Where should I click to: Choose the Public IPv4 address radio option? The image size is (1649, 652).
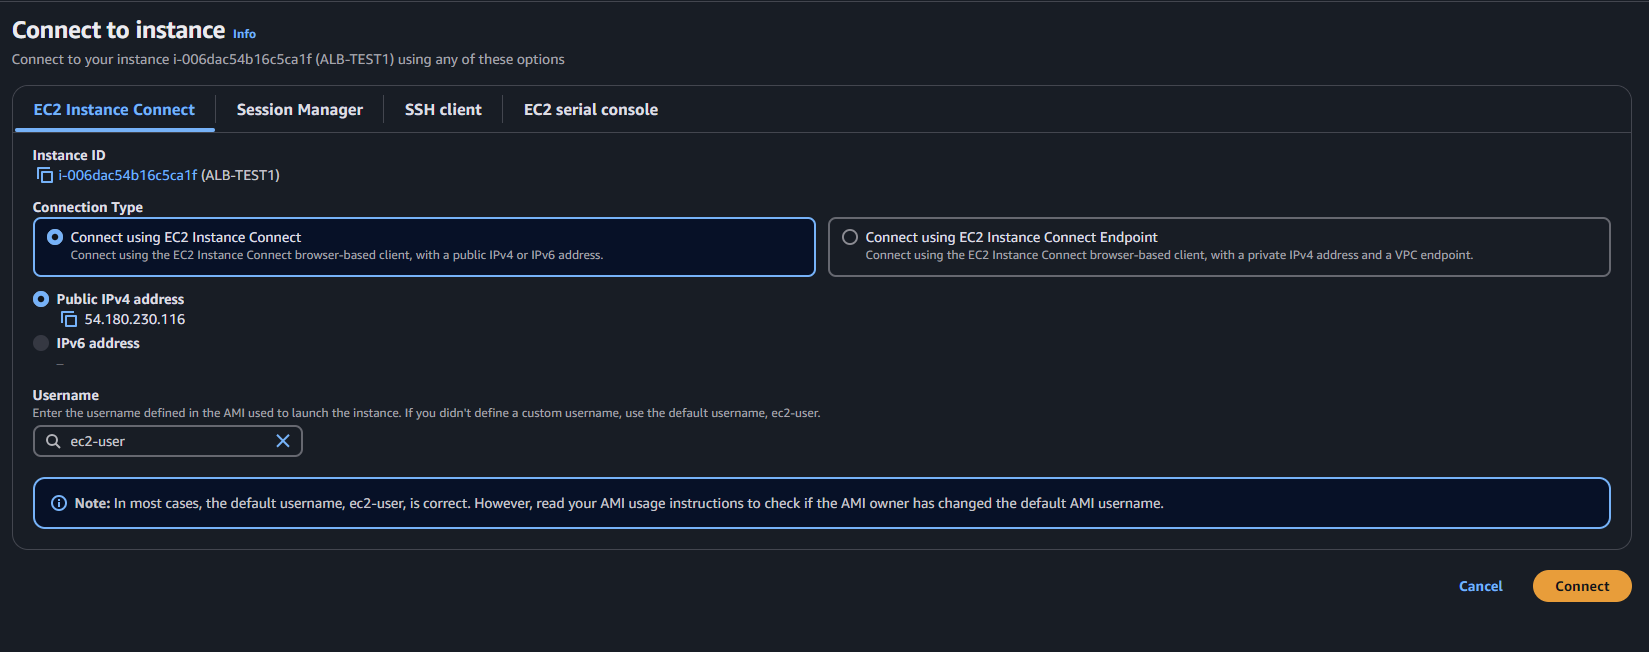point(41,299)
